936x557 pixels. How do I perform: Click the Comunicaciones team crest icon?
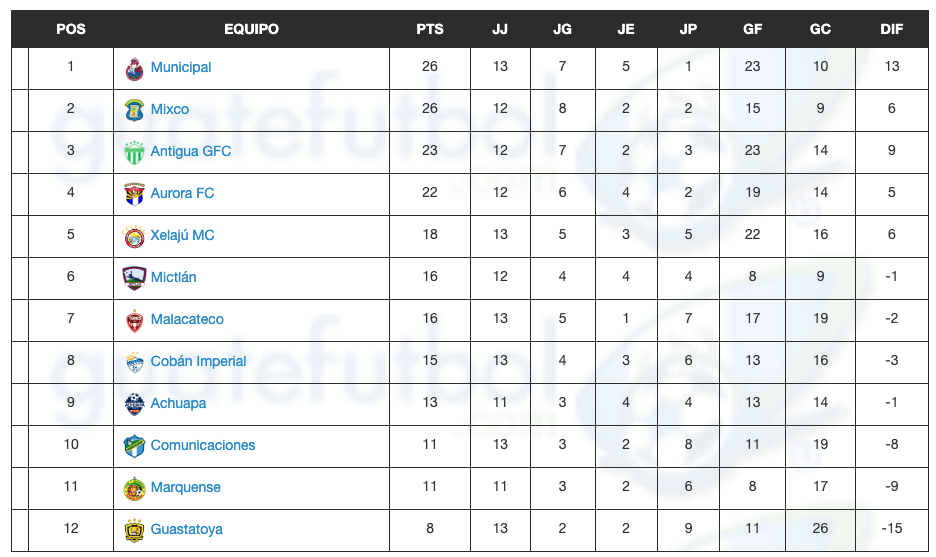point(134,446)
